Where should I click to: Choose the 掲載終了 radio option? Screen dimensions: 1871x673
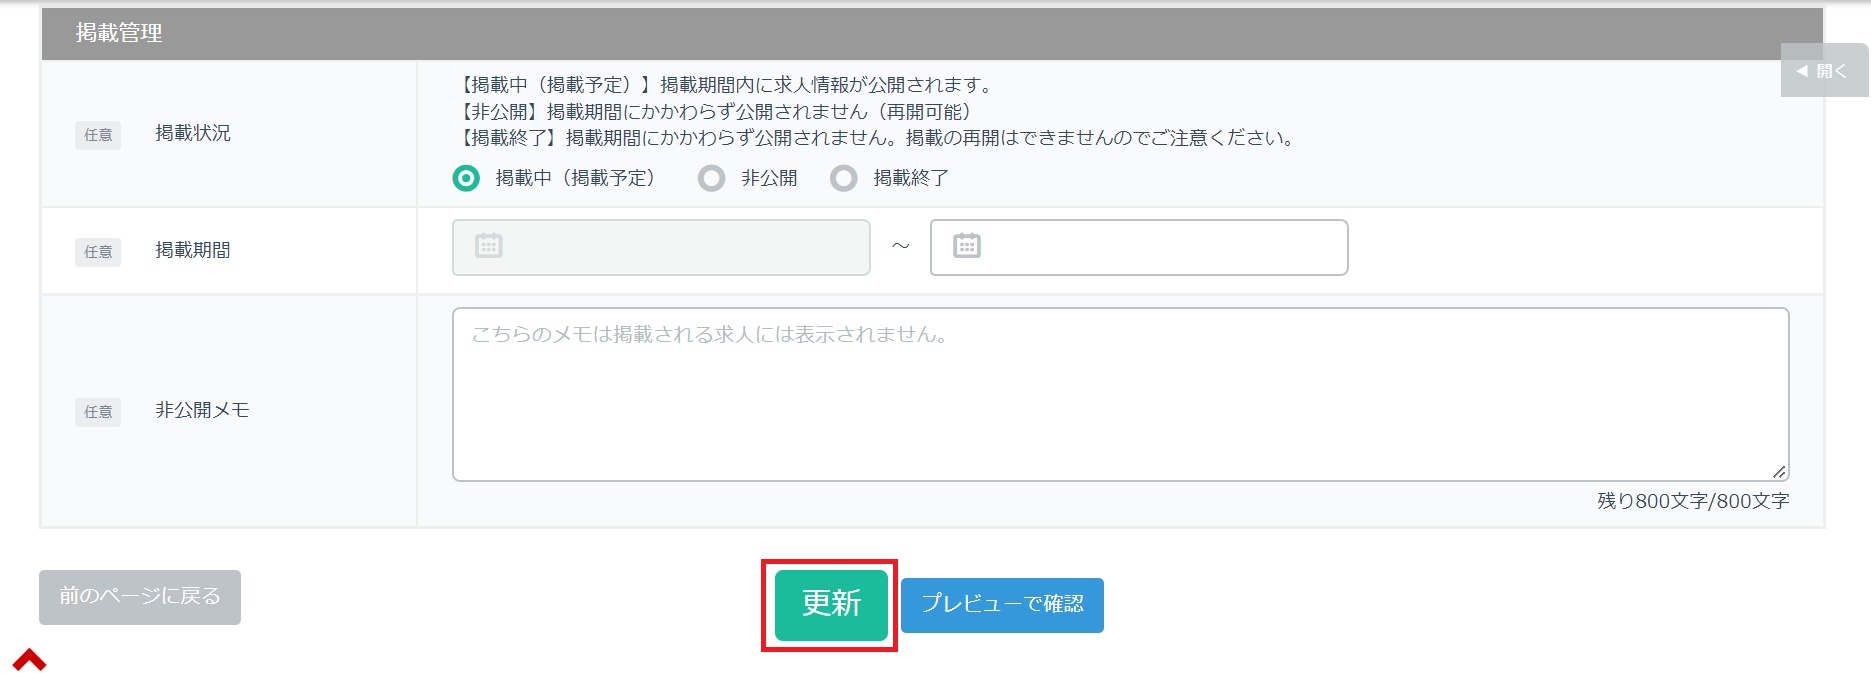[x=844, y=178]
